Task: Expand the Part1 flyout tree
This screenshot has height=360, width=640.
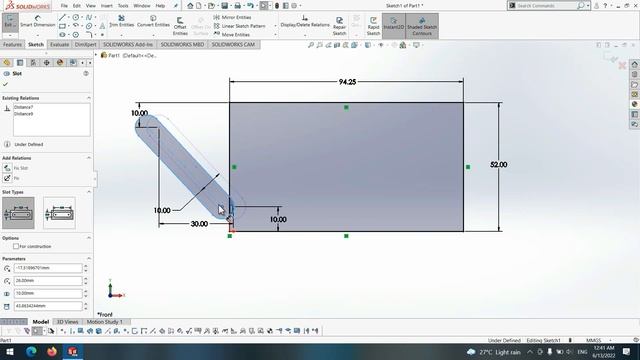Action: coord(97,55)
